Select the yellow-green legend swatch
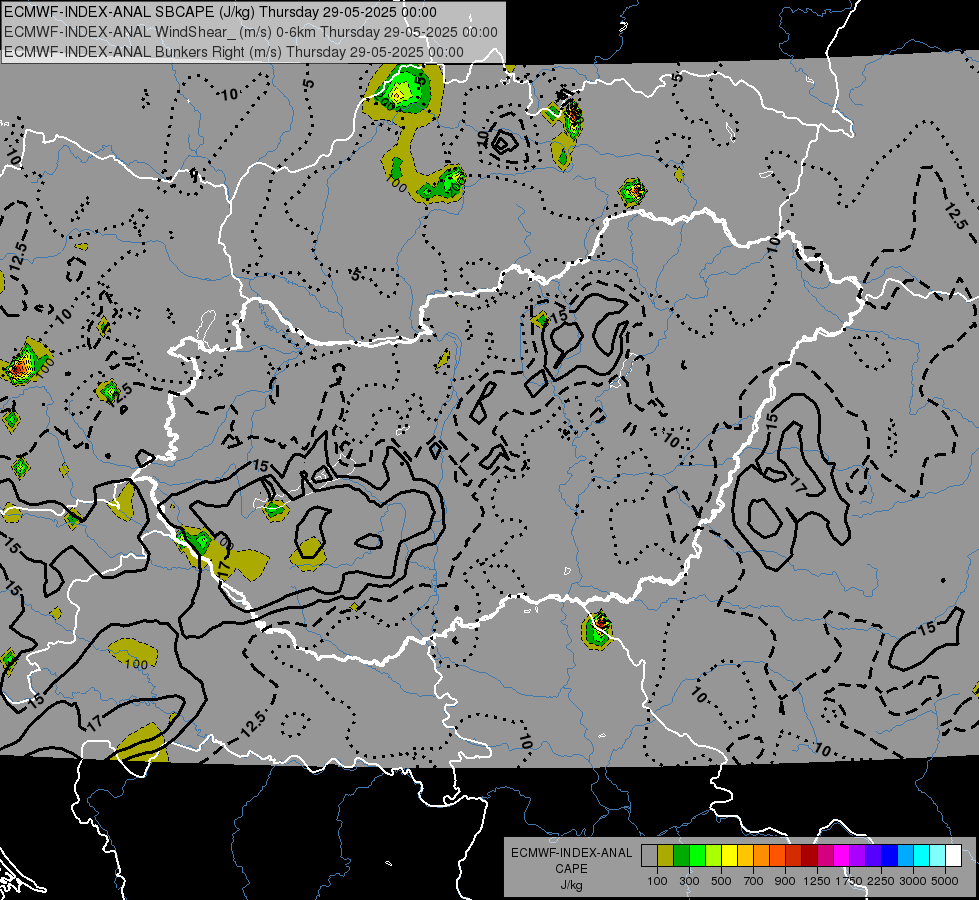979x900 pixels. 714,856
